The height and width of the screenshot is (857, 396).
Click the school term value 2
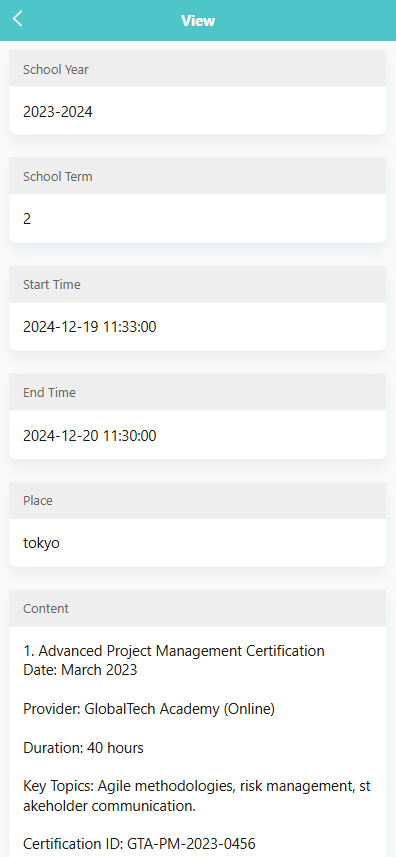click(x=27, y=219)
